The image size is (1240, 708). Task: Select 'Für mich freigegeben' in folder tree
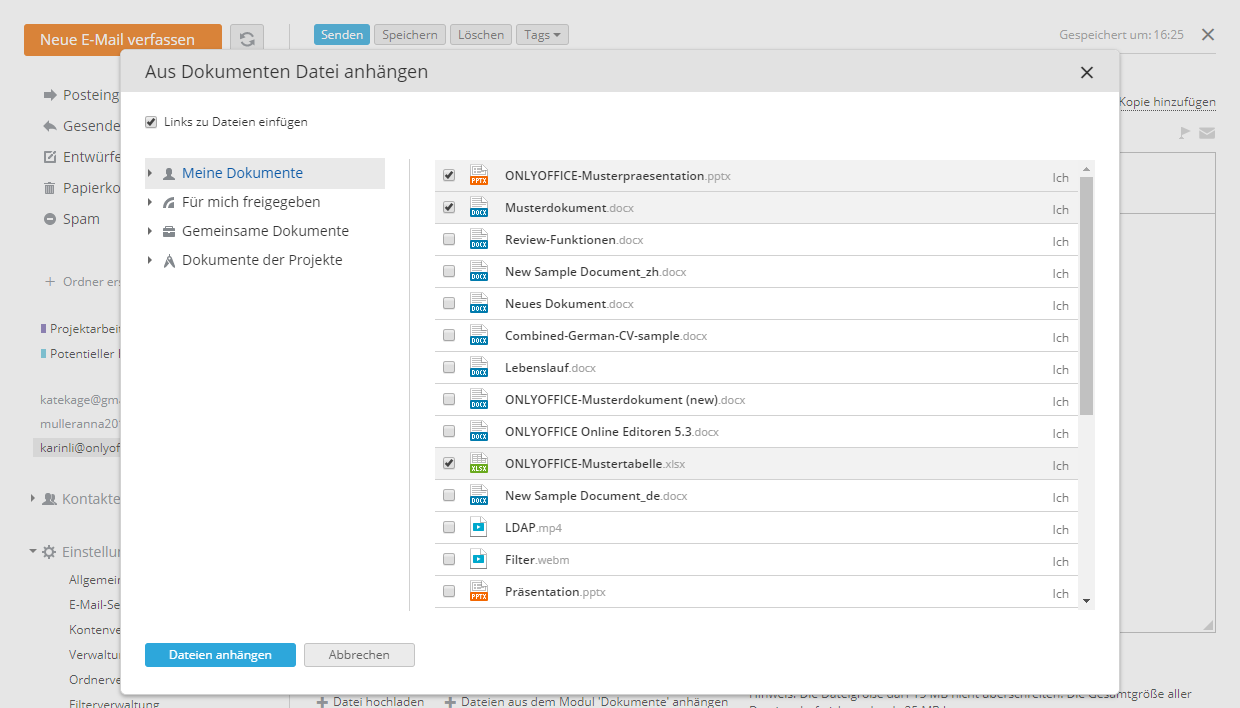click(251, 202)
